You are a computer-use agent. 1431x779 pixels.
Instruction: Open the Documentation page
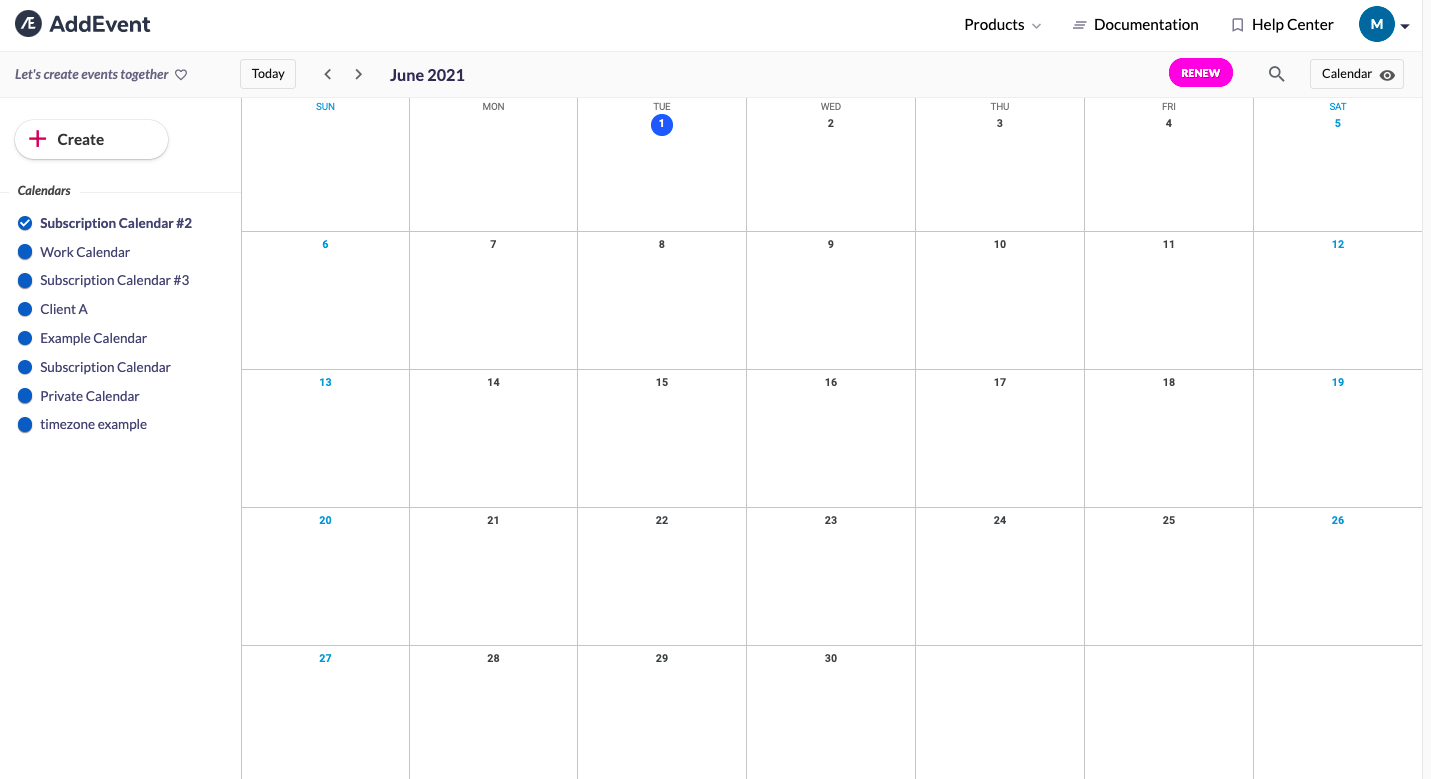tap(1146, 24)
